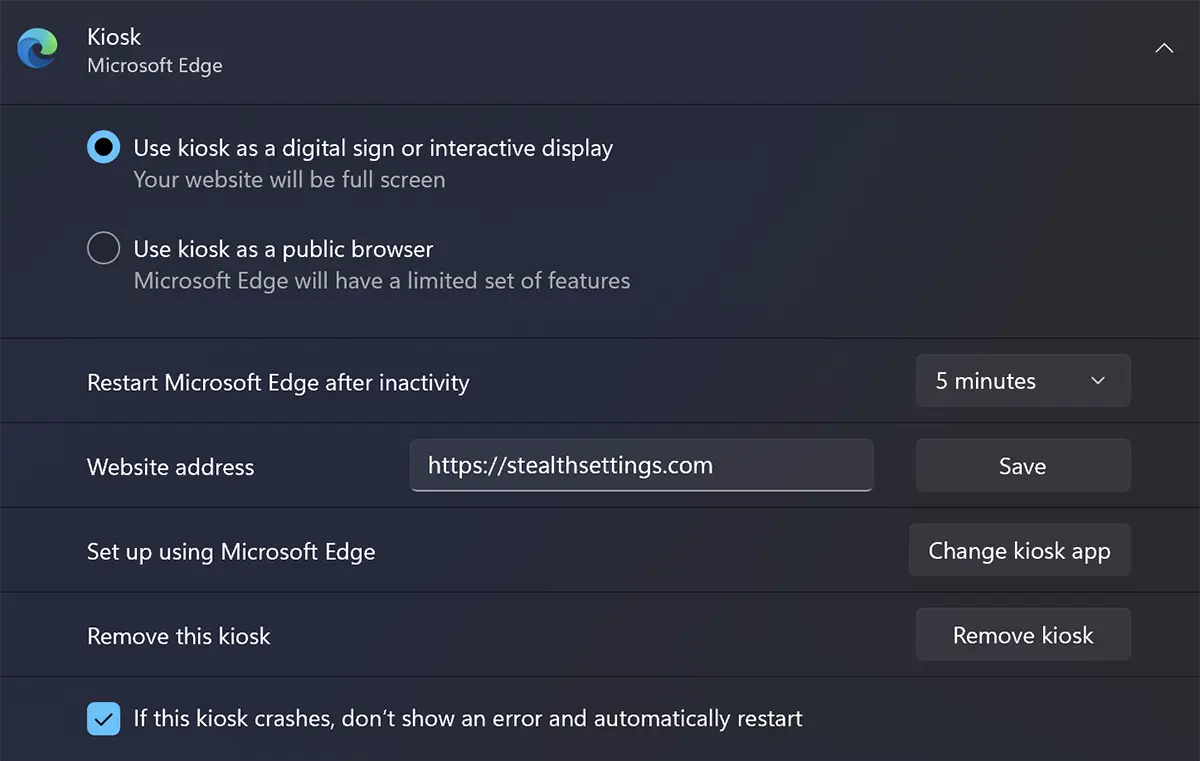Viewport: 1200px width, 761px height.
Task: Click the 'If this kiosk crashes' label text
Action: [468, 718]
